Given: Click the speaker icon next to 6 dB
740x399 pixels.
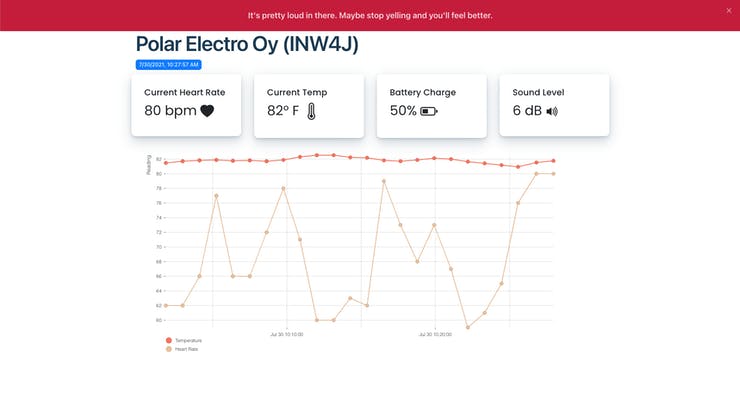Looking at the screenshot, I should [552, 111].
